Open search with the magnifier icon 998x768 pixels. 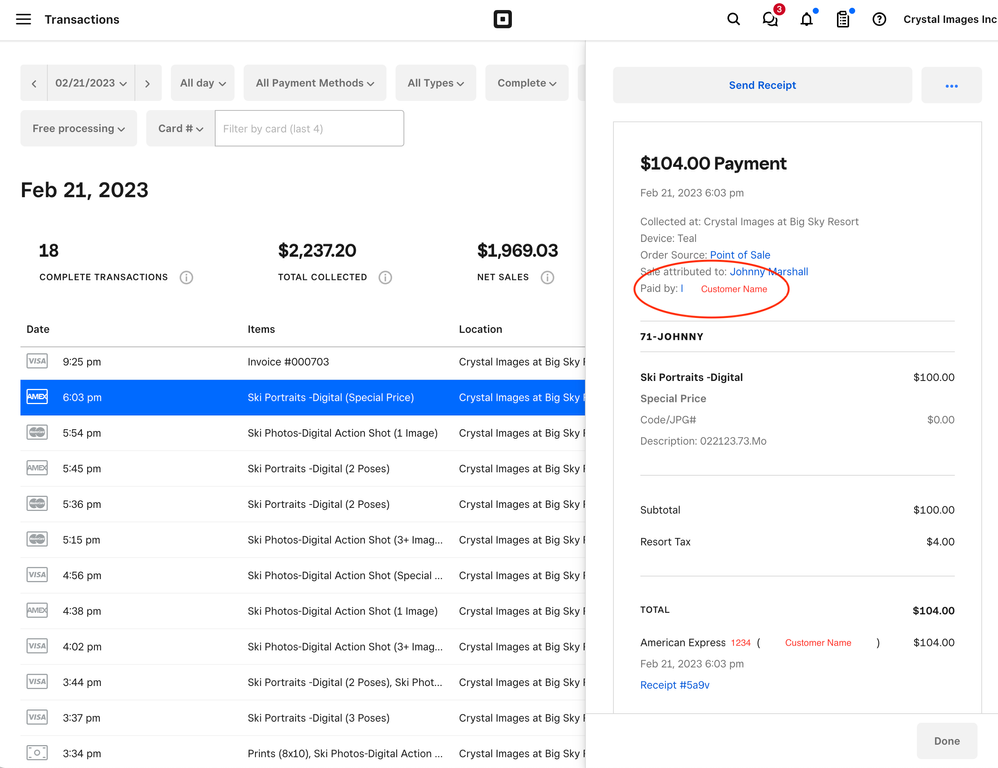733,19
